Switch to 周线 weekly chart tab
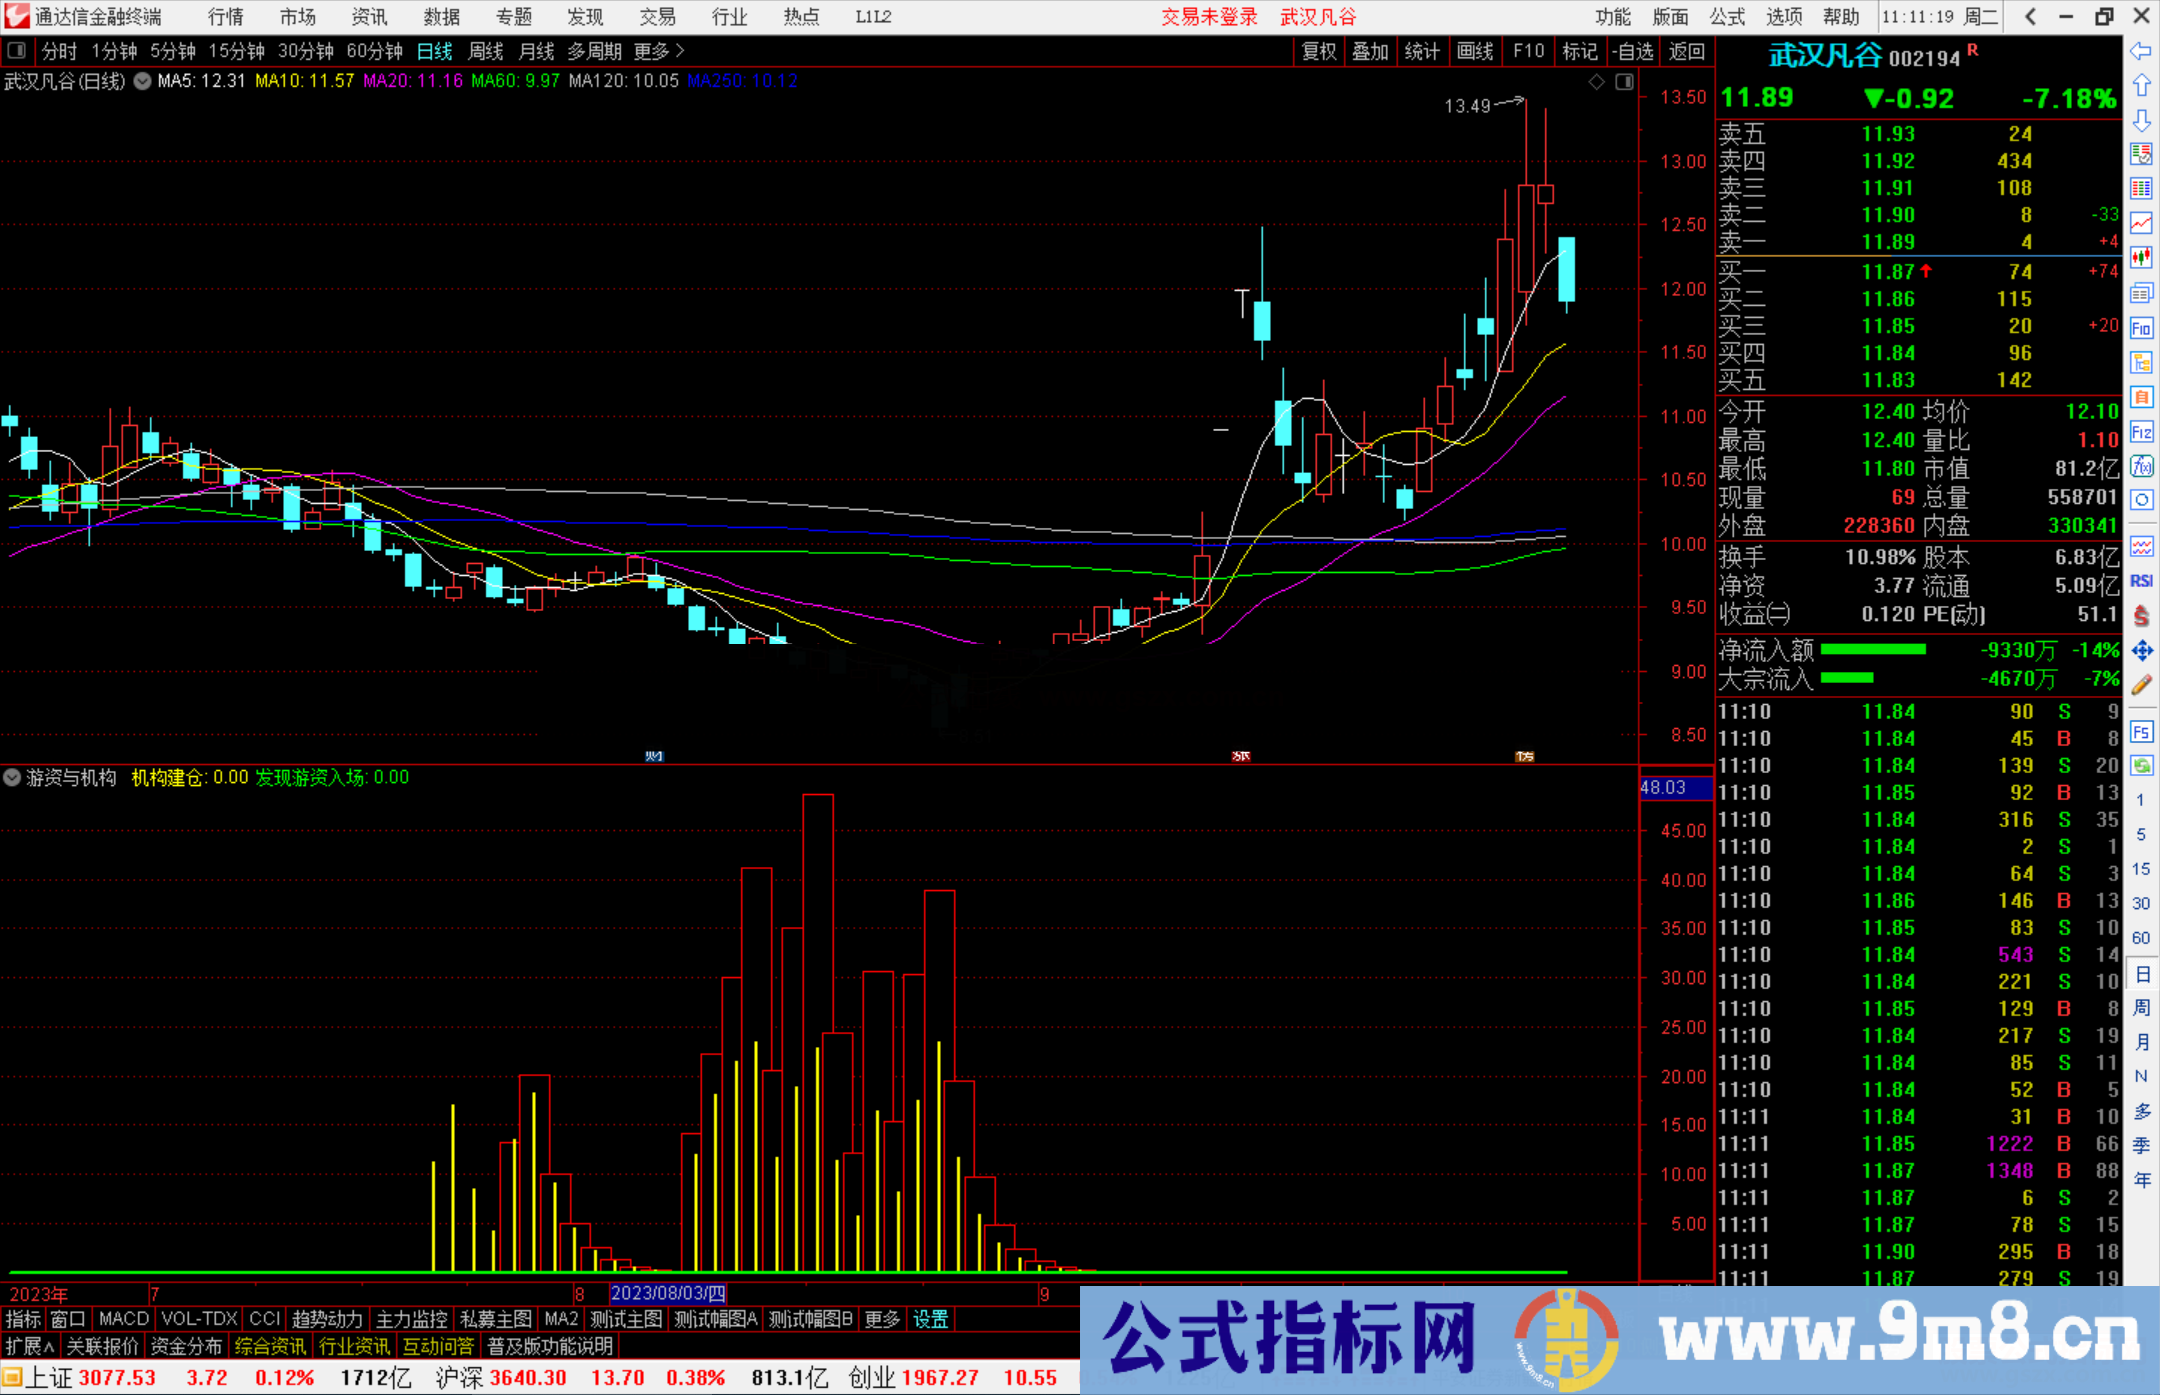Image resolution: width=2160 pixels, height=1395 pixels. 486,51
